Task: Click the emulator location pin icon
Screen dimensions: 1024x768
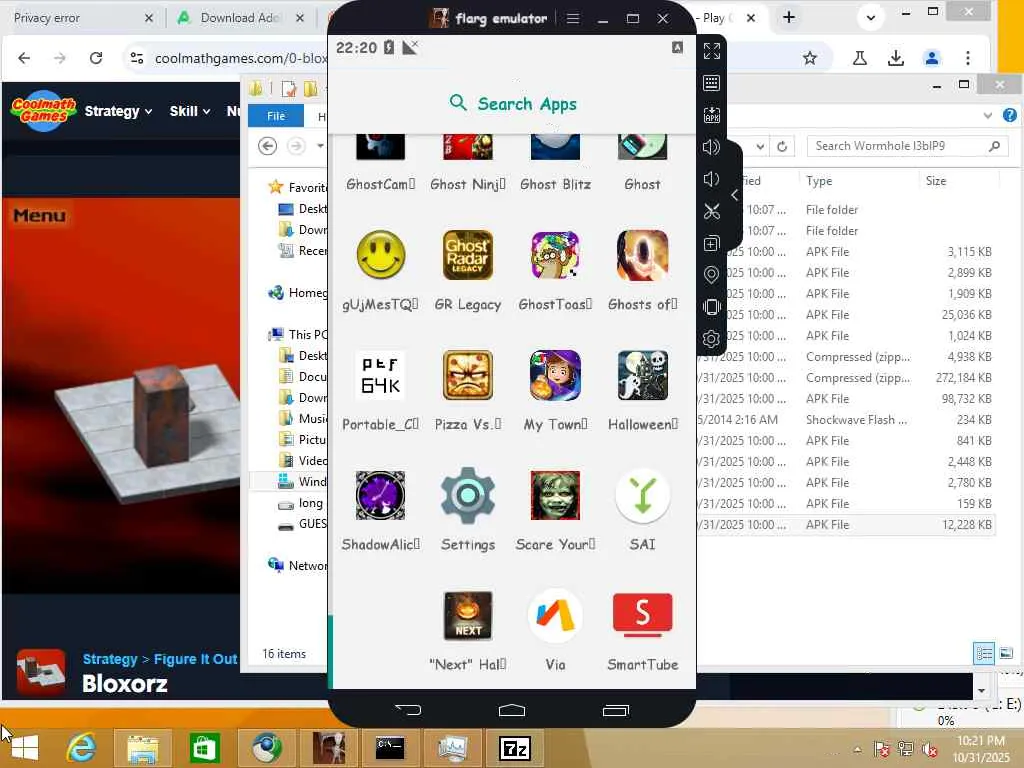Action: pos(712,275)
